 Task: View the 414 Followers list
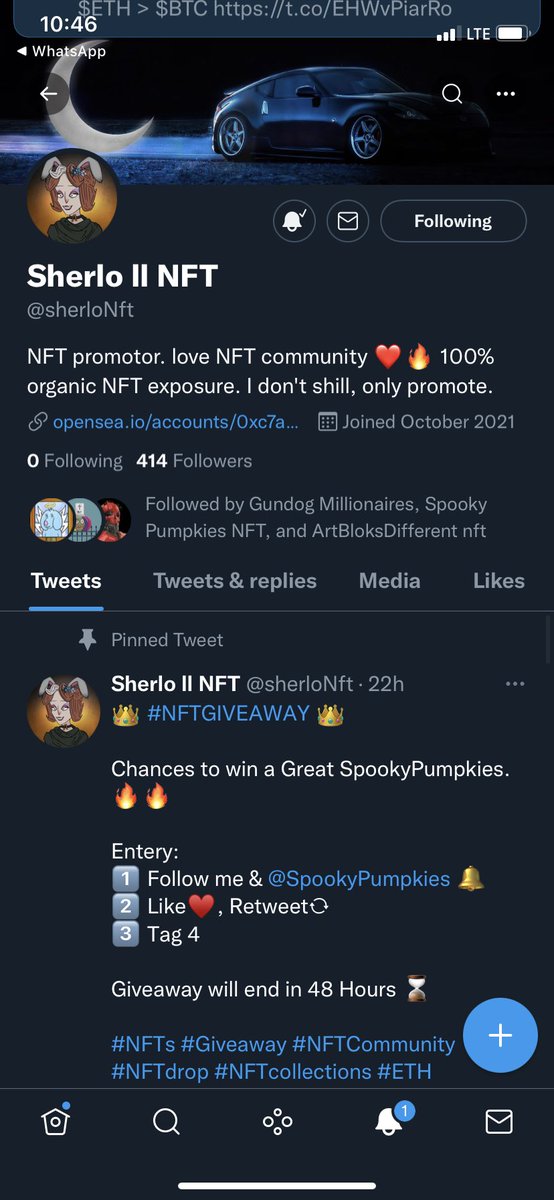point(194,461)
